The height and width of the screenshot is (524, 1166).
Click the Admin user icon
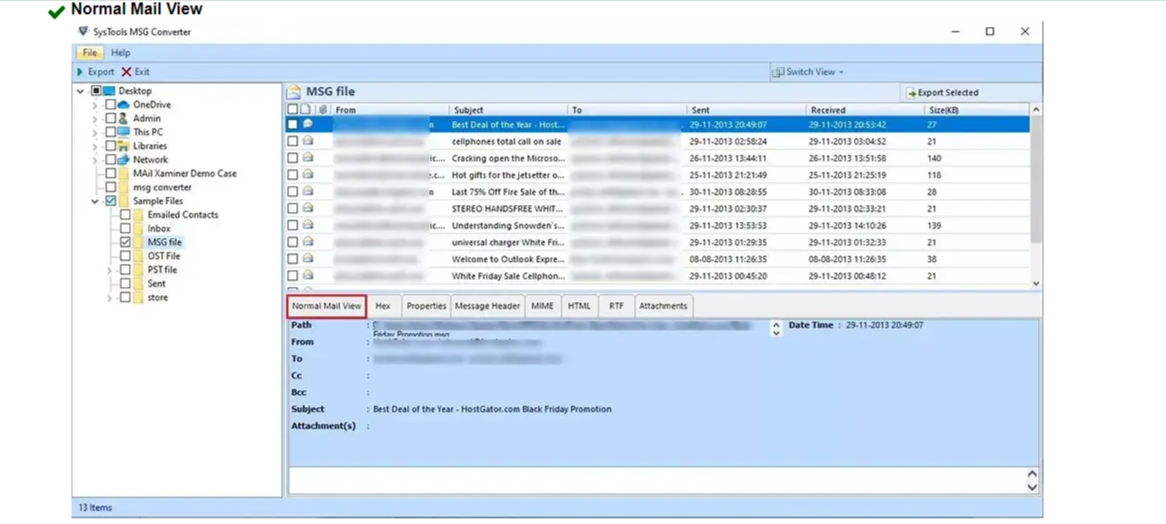tap(124, 118)
